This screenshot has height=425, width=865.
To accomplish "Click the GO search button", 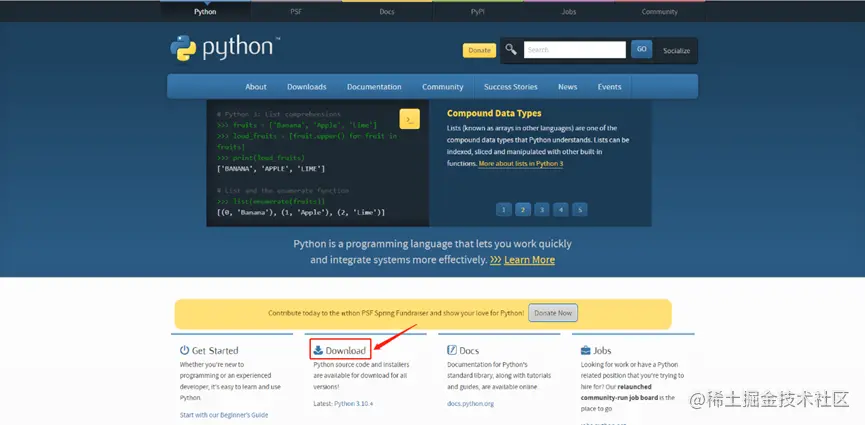I will coord(642,49).
